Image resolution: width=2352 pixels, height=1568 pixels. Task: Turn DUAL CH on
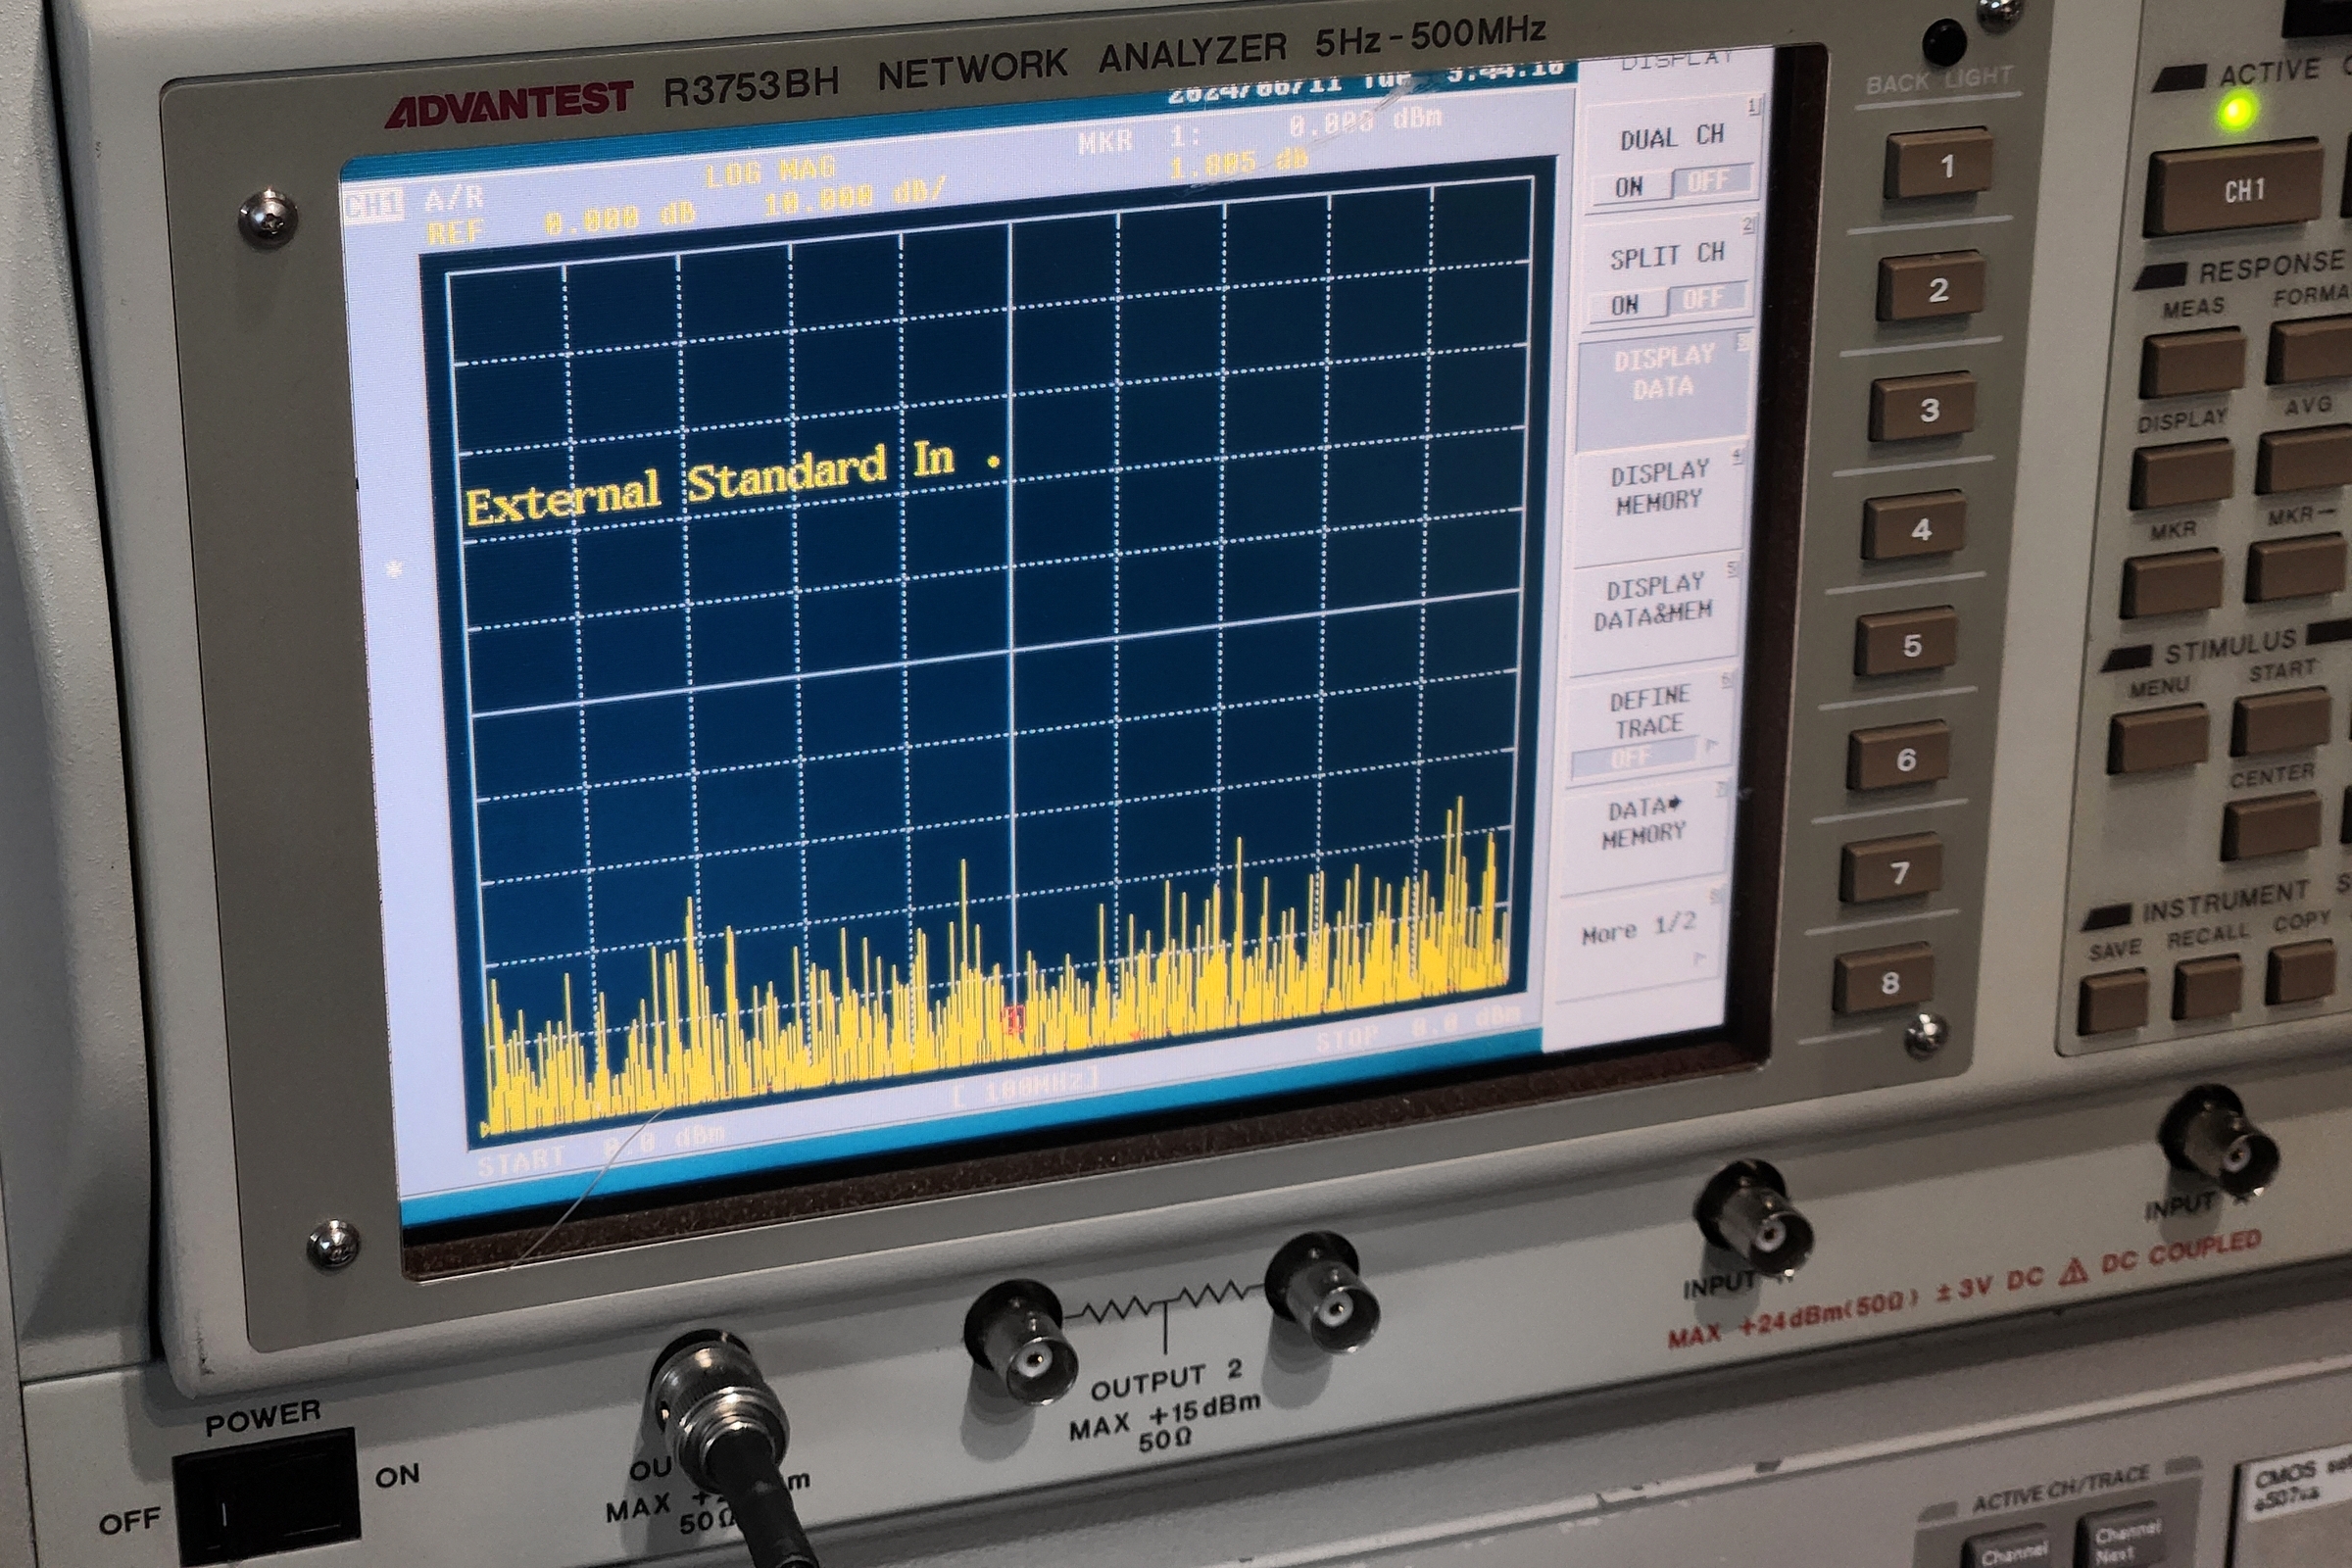1628,187
